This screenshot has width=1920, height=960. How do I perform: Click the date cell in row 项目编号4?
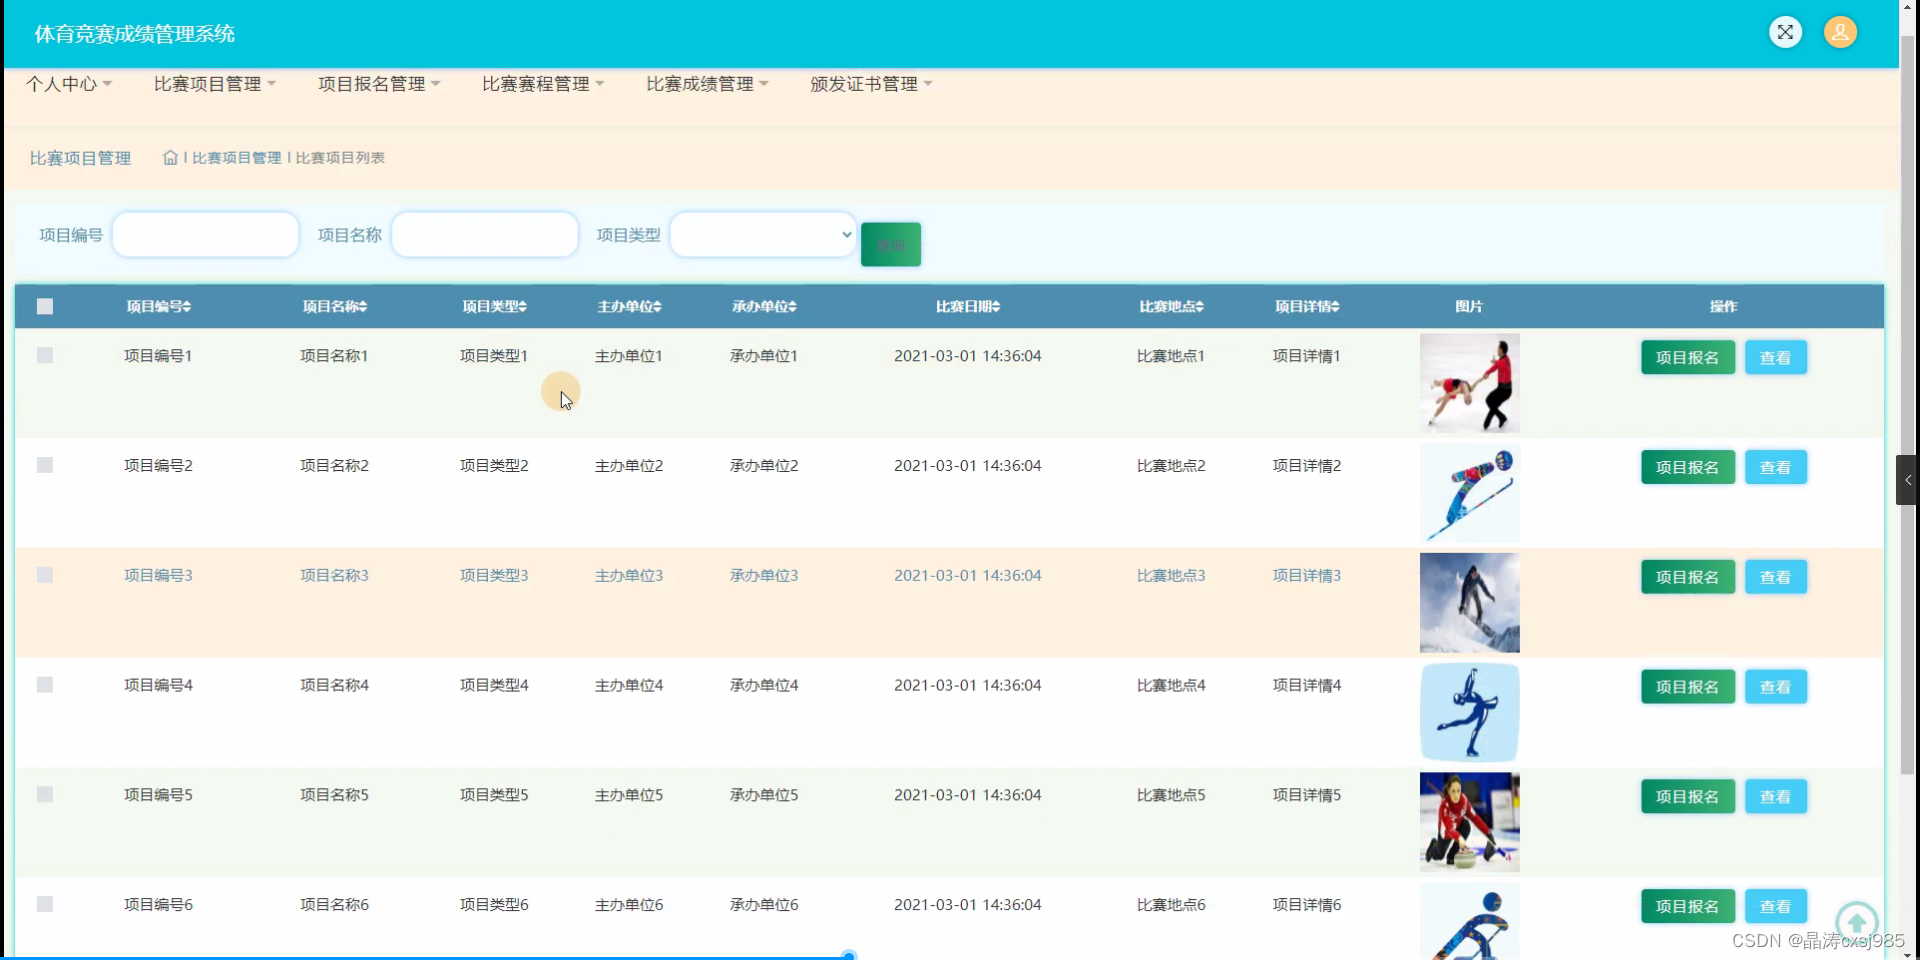pos(968,686)
